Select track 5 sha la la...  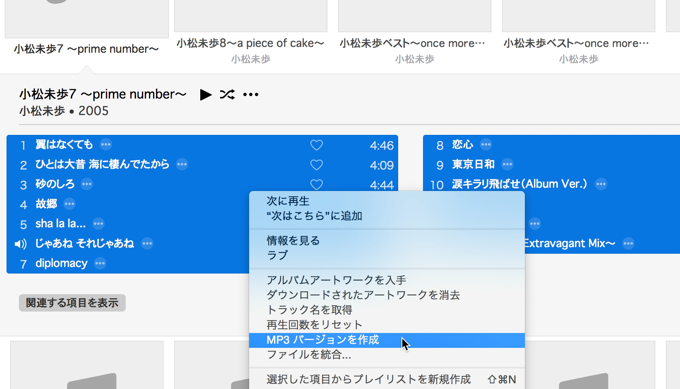[128, 224]
